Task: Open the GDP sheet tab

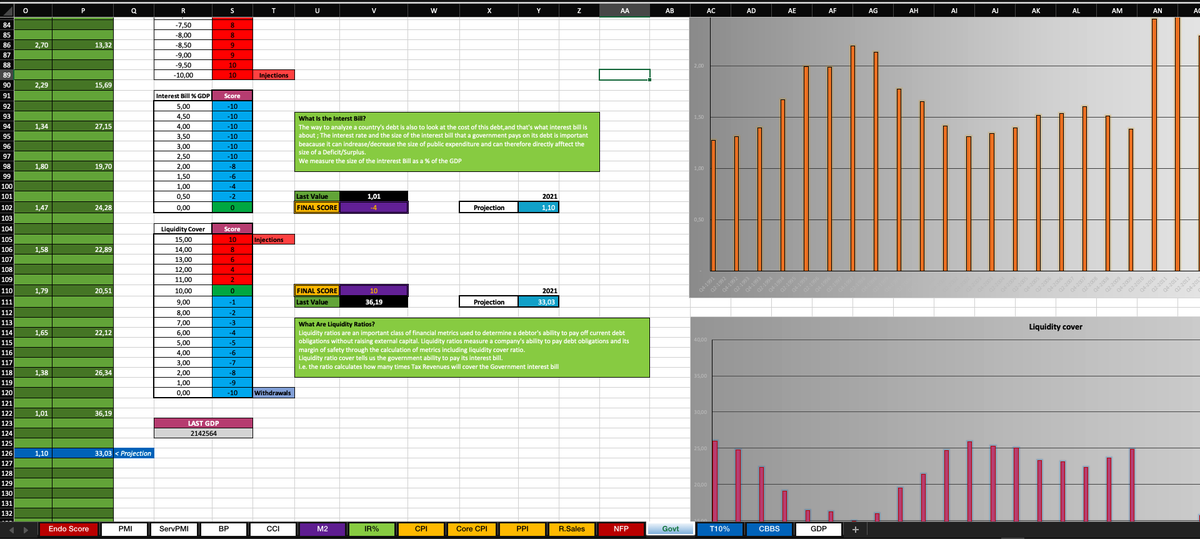Action: (818, 528)
